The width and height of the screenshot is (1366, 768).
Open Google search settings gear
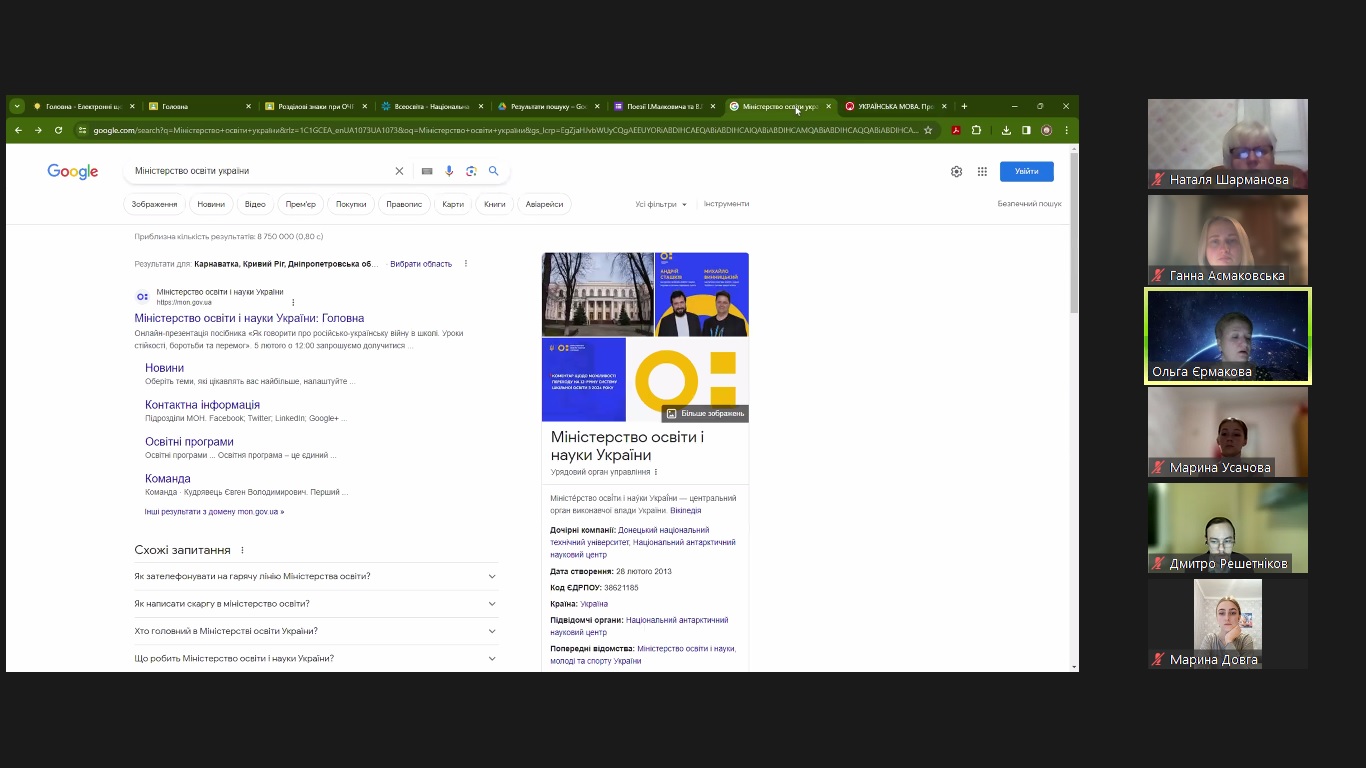pos(956,171)
